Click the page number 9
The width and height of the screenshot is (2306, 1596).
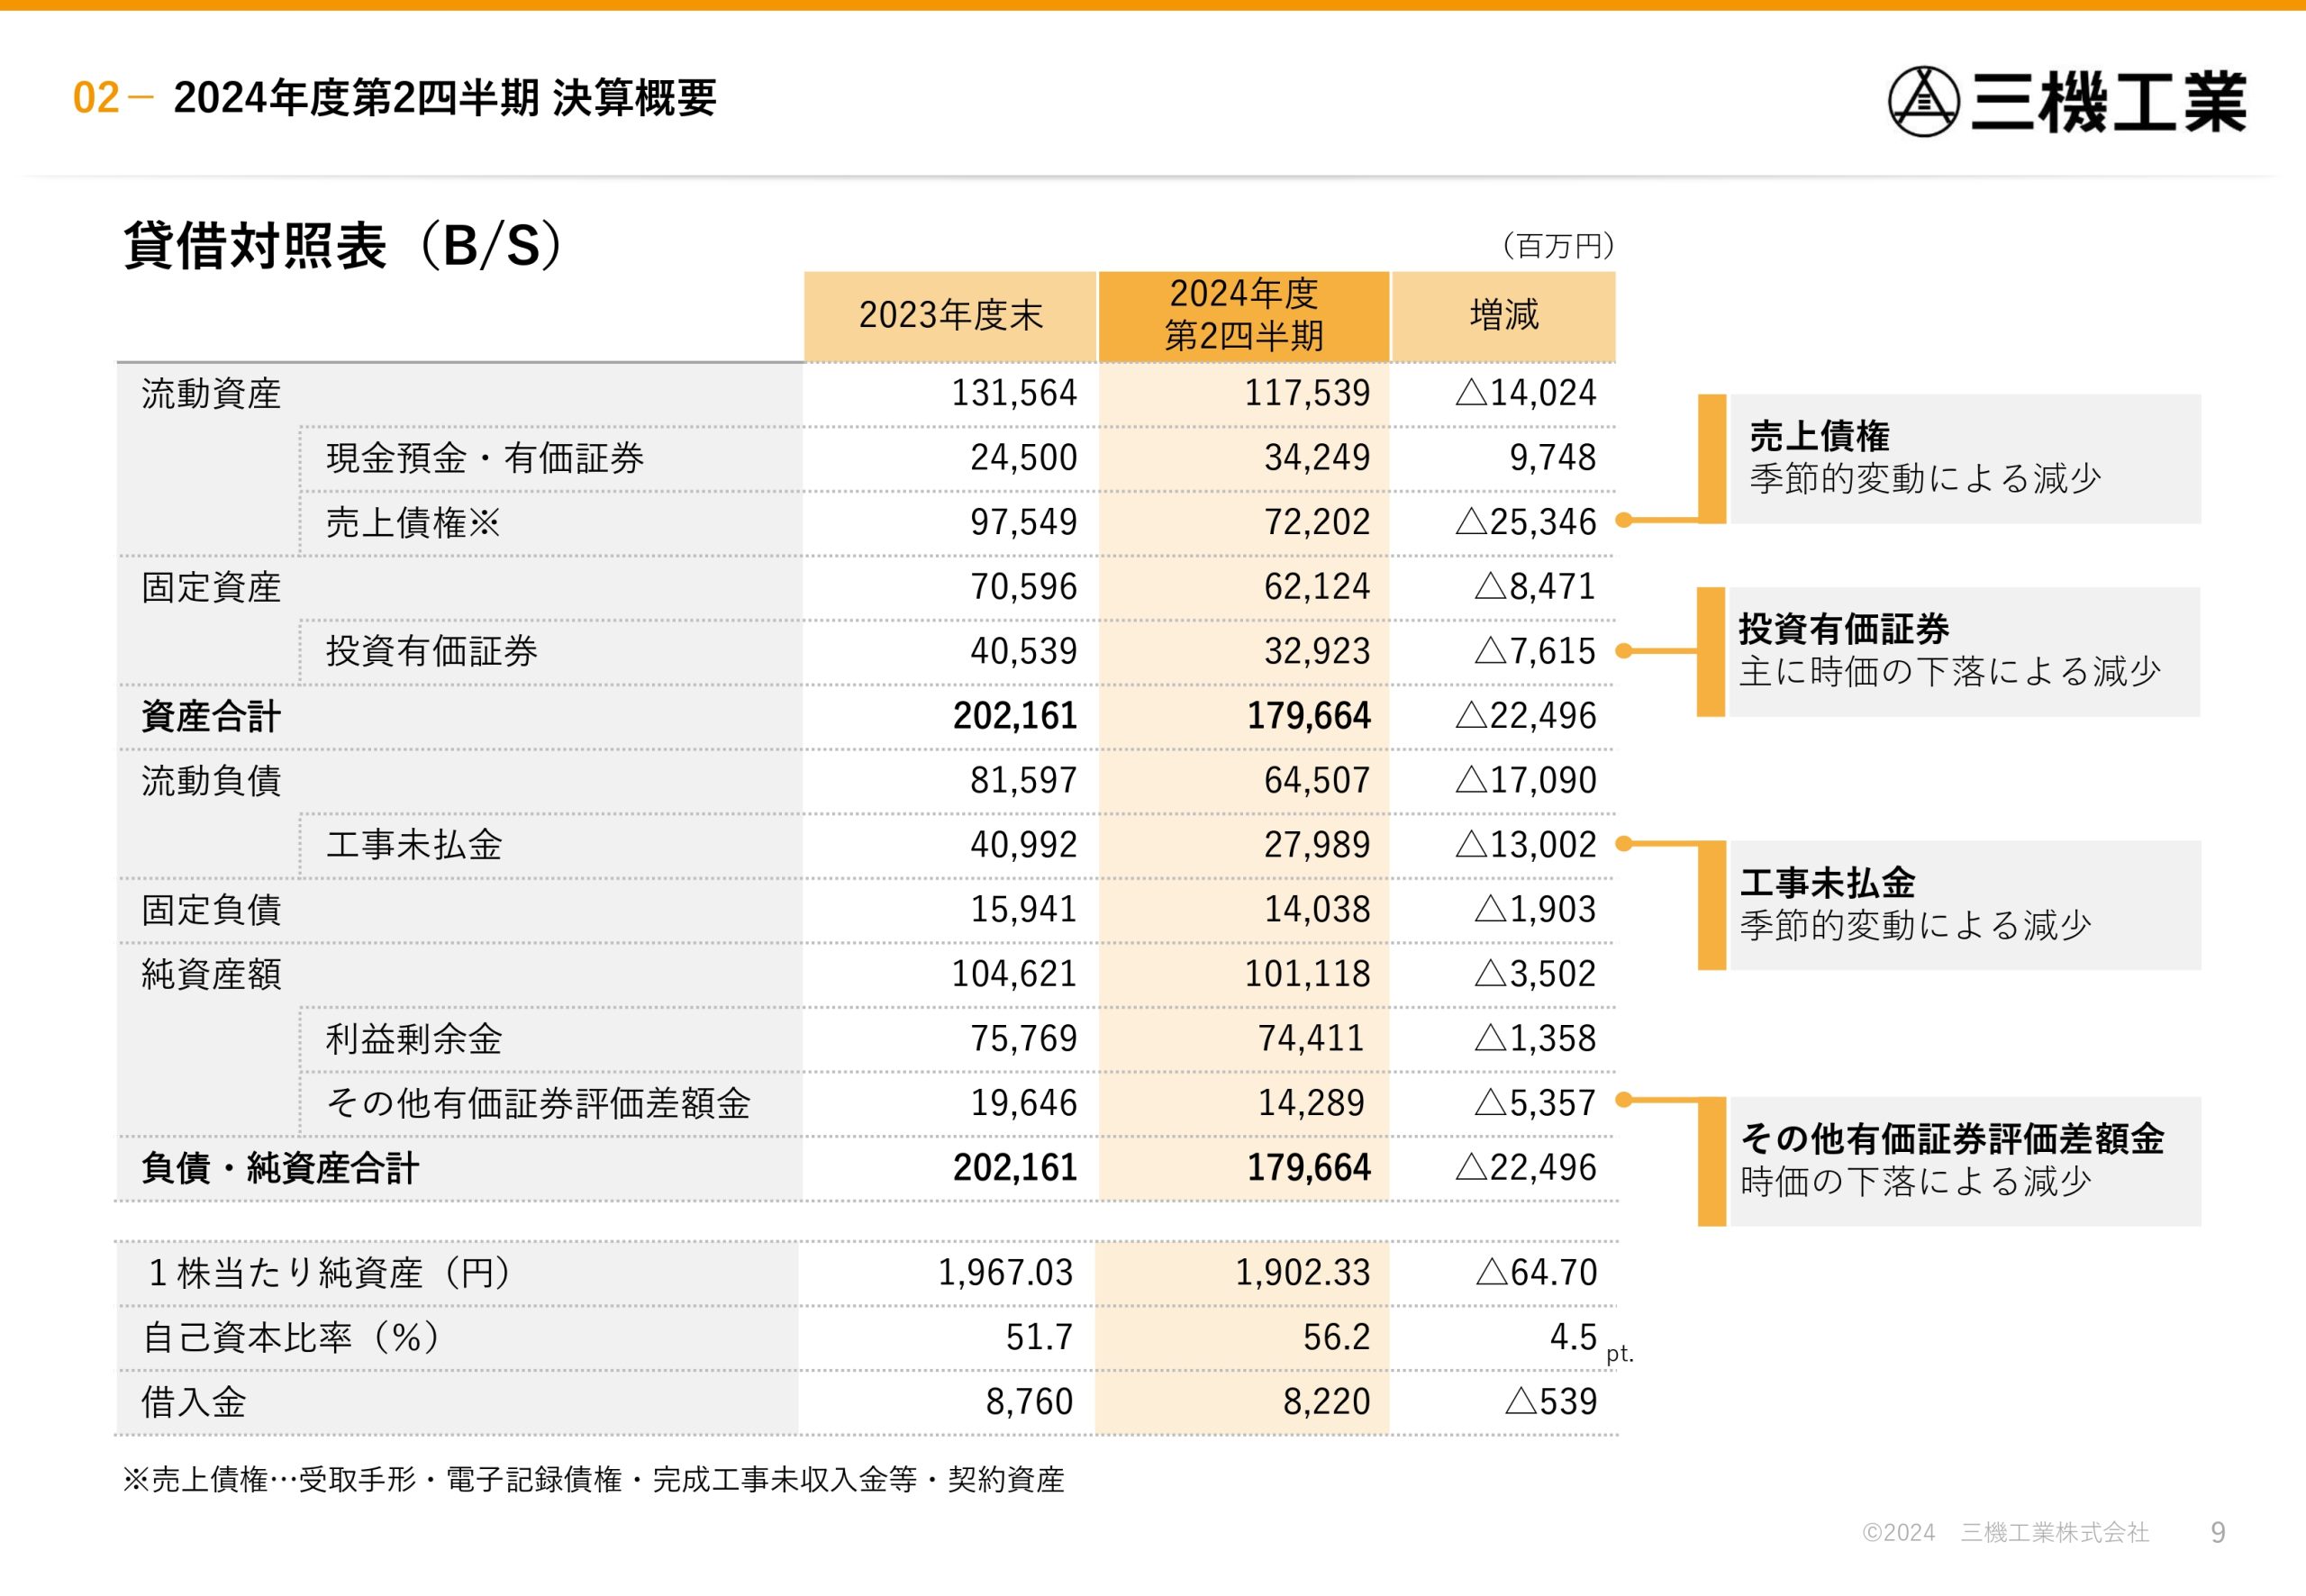click(2218, 1533)
